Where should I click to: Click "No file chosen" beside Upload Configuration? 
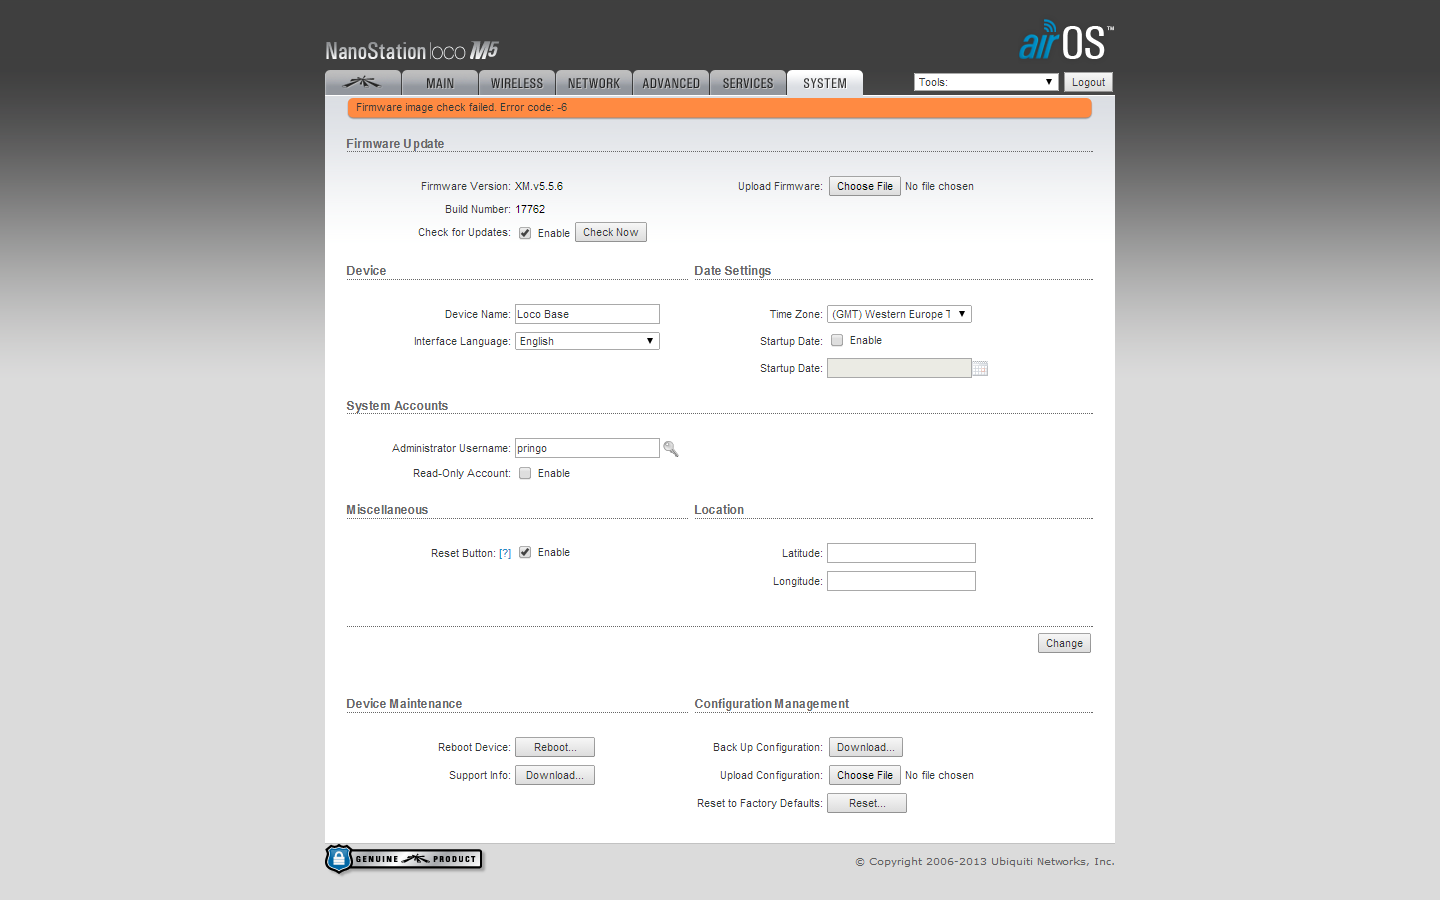(939, 775)
